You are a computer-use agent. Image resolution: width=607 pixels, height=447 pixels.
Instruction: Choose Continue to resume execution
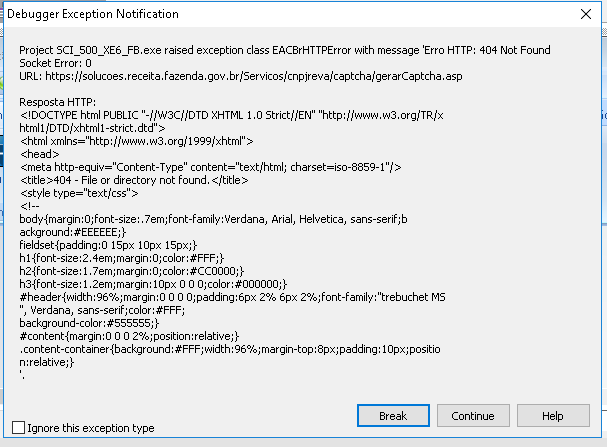pyautogui.click(x=473, y=416)
